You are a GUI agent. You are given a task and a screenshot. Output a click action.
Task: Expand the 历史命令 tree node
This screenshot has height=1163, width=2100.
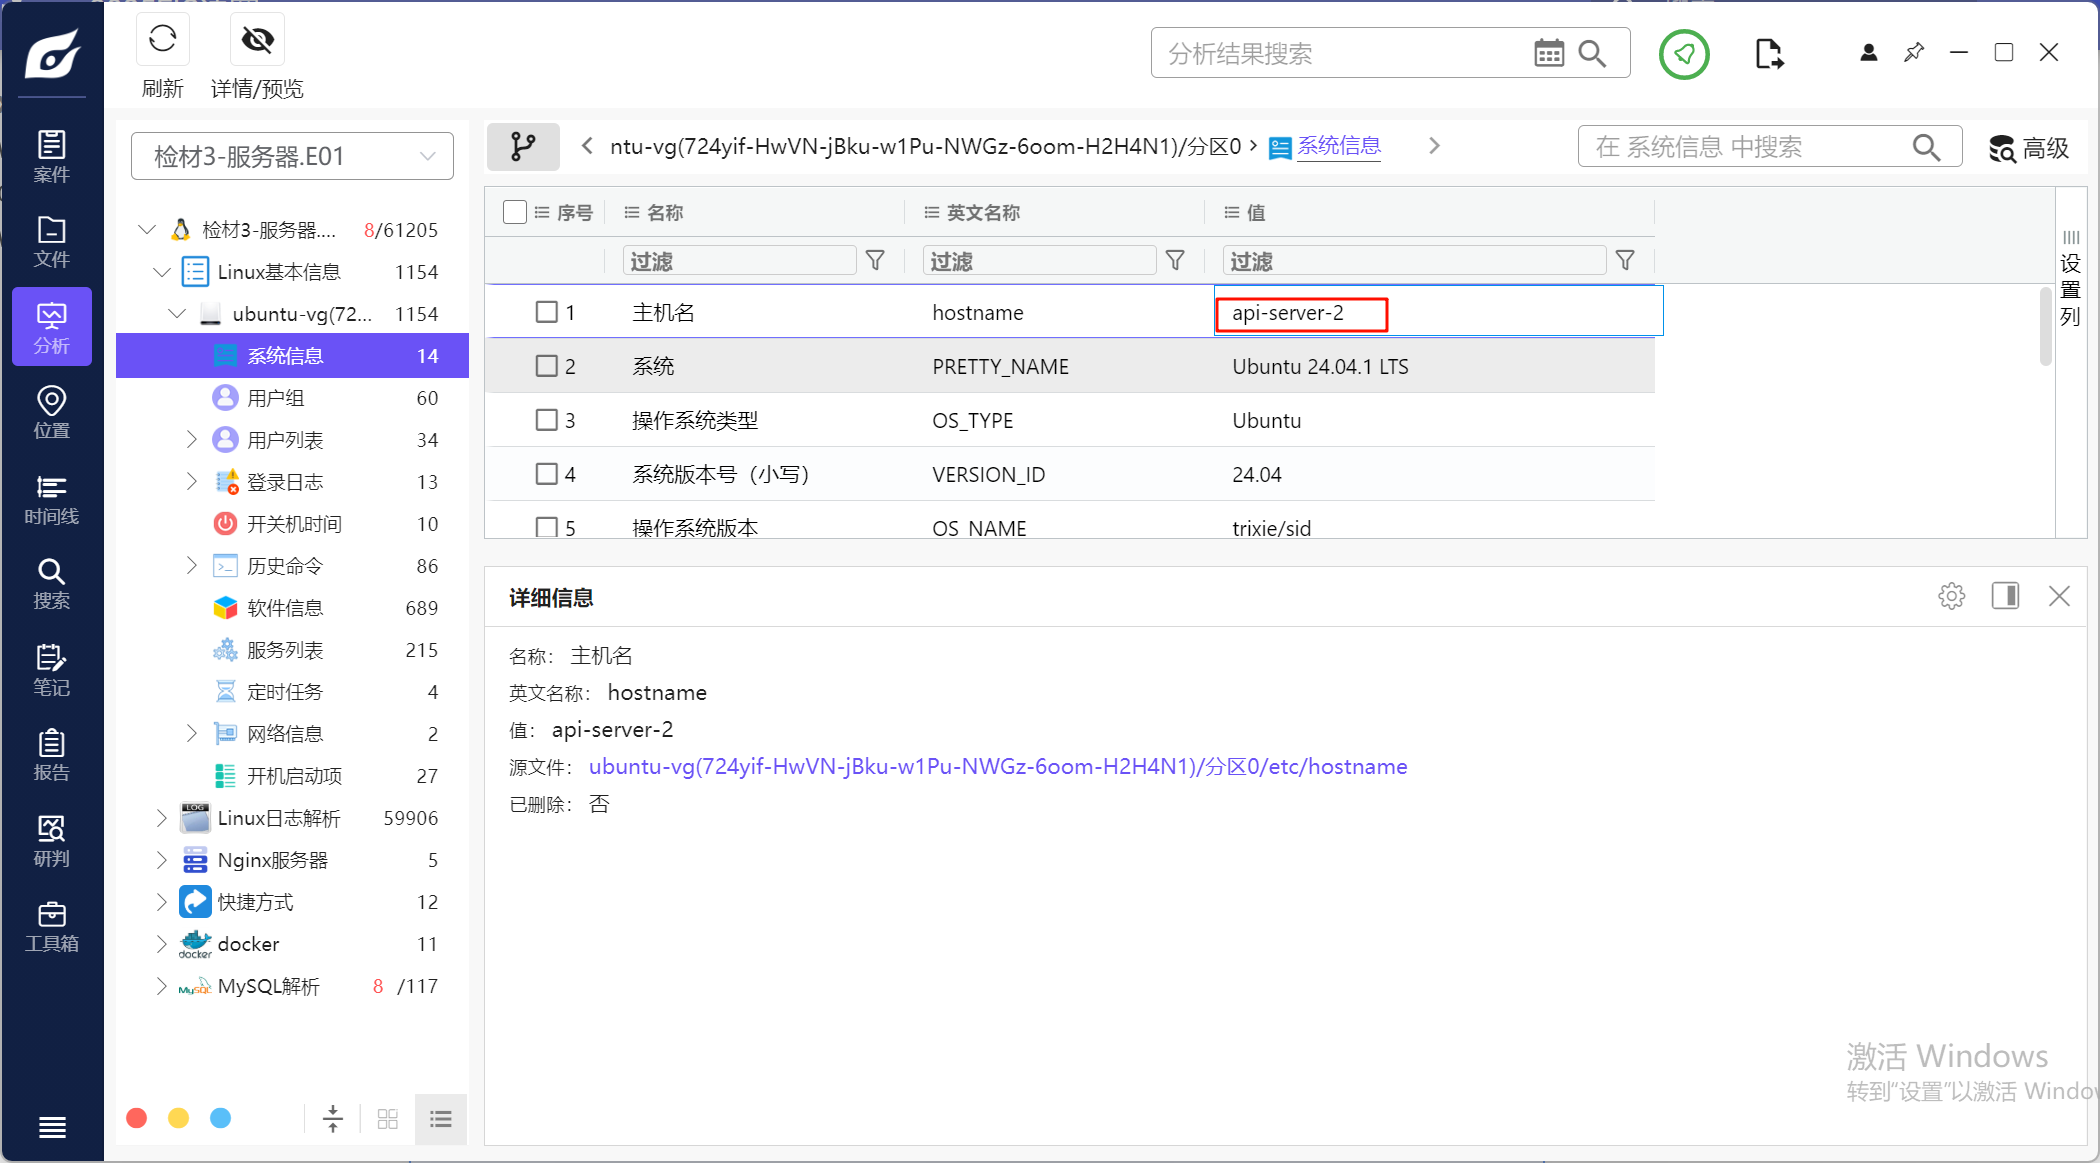pyautogui.click(x=192, y=566)
